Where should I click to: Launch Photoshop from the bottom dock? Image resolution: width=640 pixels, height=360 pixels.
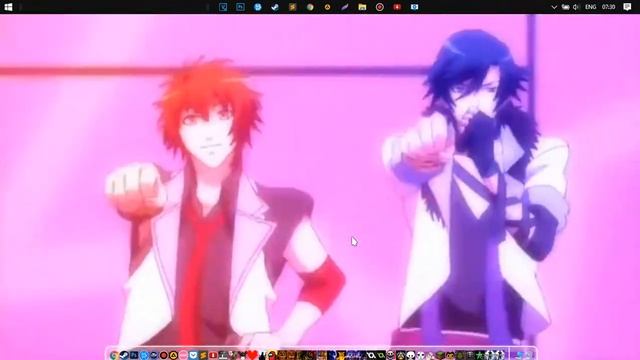[x=134, y=355]
